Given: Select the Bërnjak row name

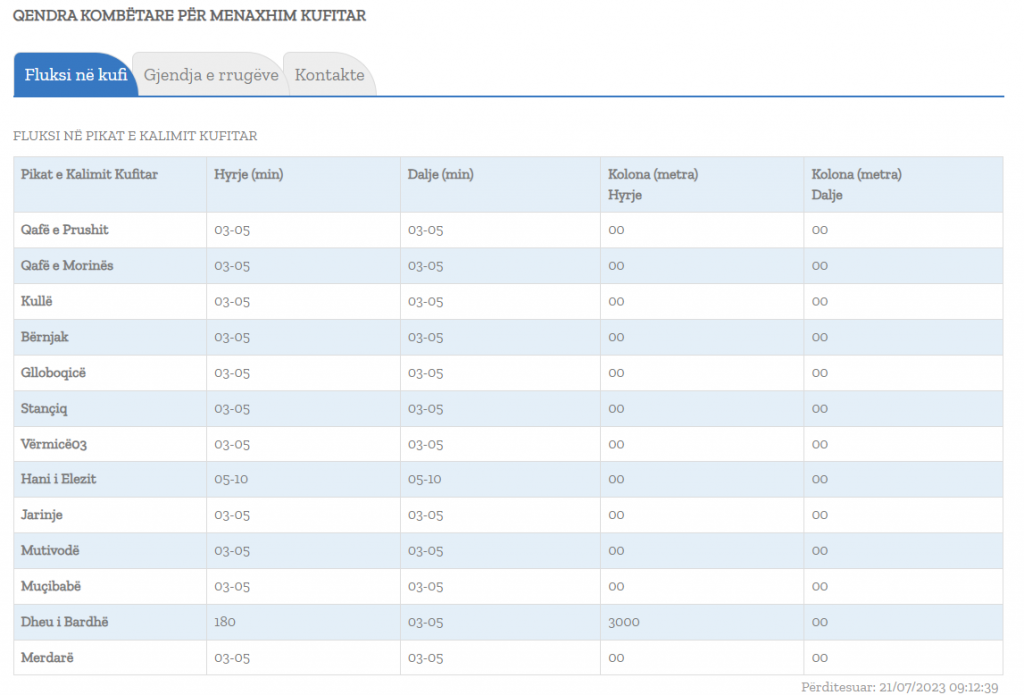Looking at the screenshot, I should tap(44, 337).
